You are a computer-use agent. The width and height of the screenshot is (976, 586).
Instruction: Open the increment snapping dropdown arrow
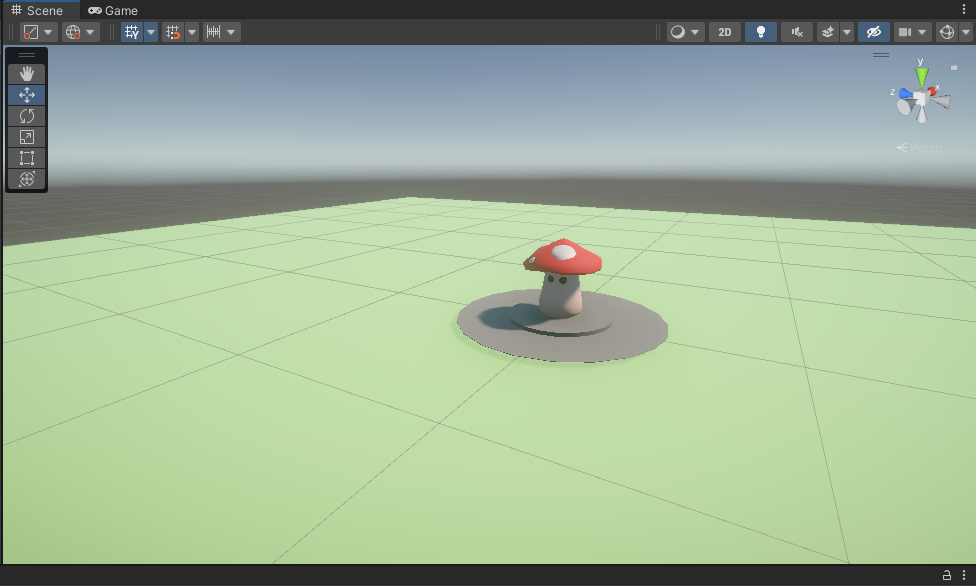[232, 32]
